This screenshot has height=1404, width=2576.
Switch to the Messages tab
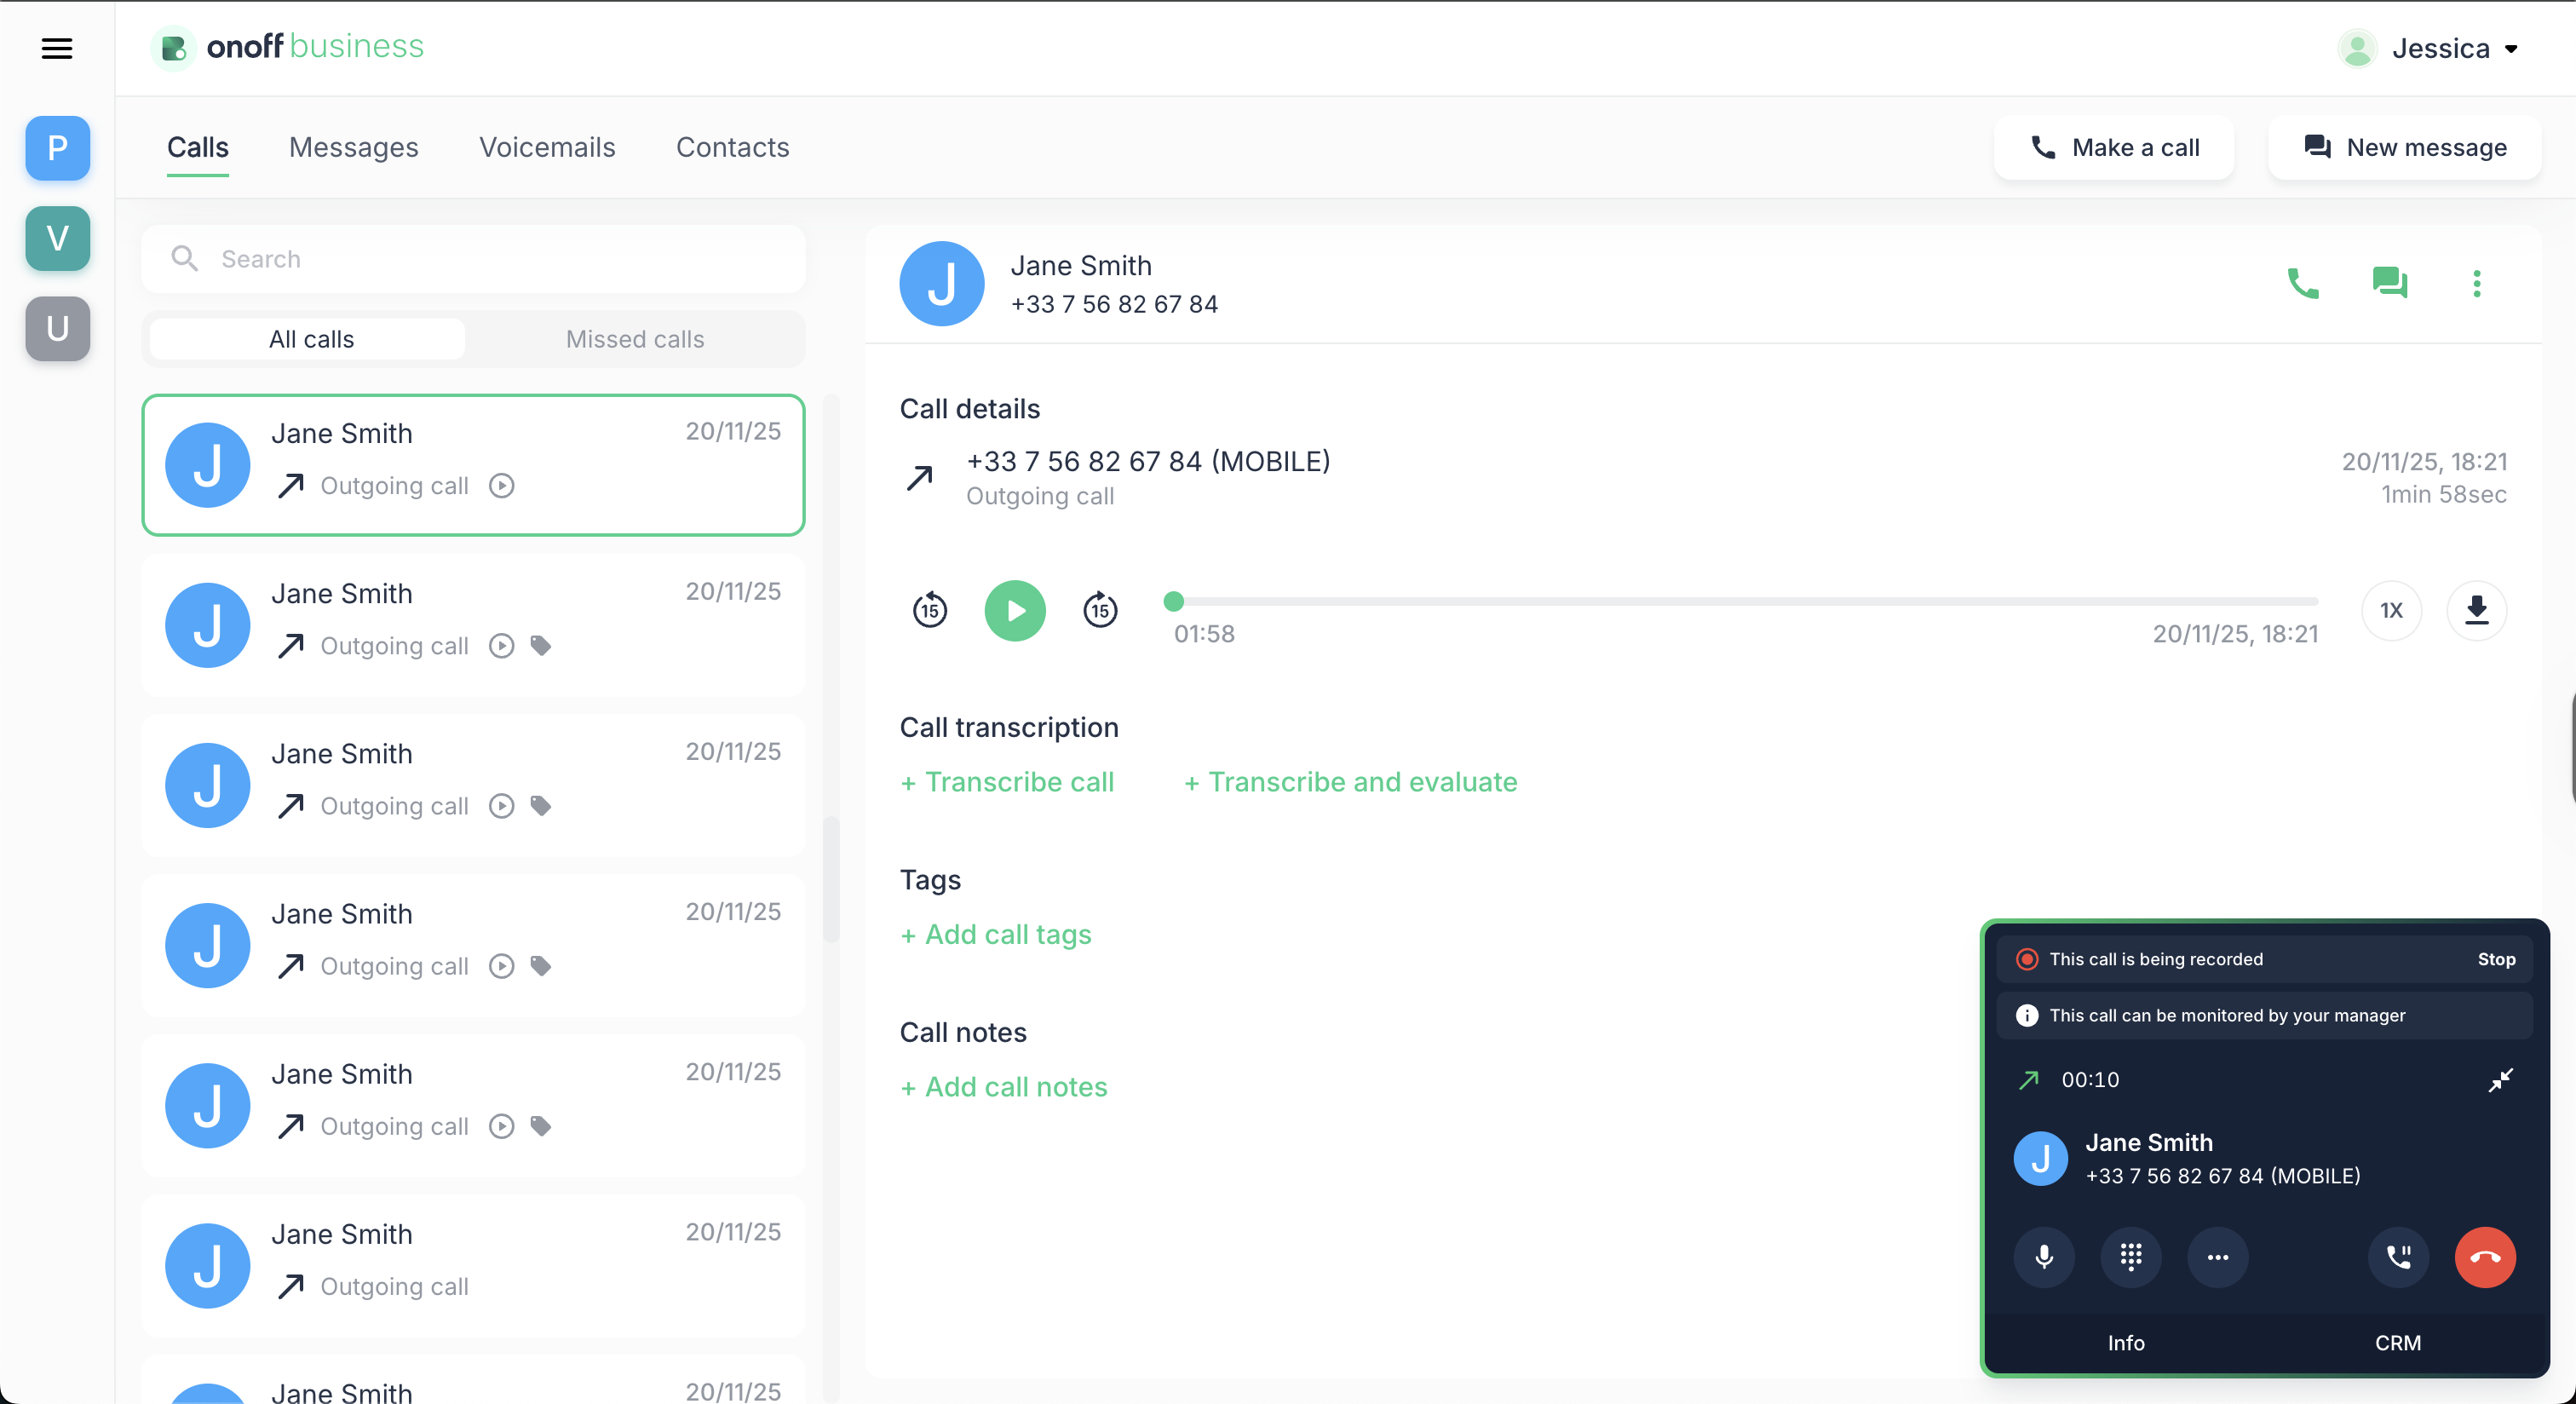354,147
